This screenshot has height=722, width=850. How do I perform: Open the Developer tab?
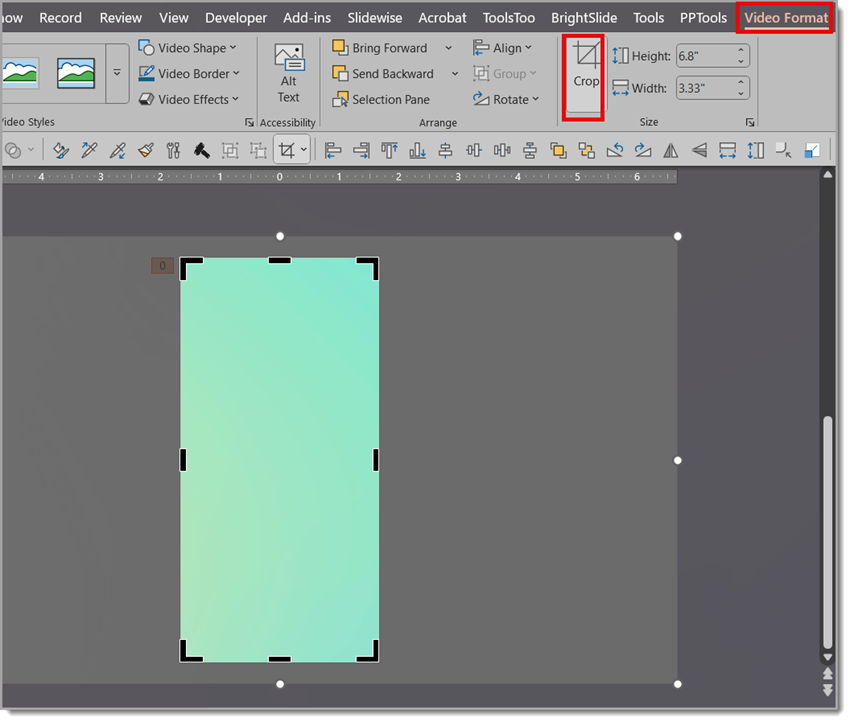pos(236,18)
